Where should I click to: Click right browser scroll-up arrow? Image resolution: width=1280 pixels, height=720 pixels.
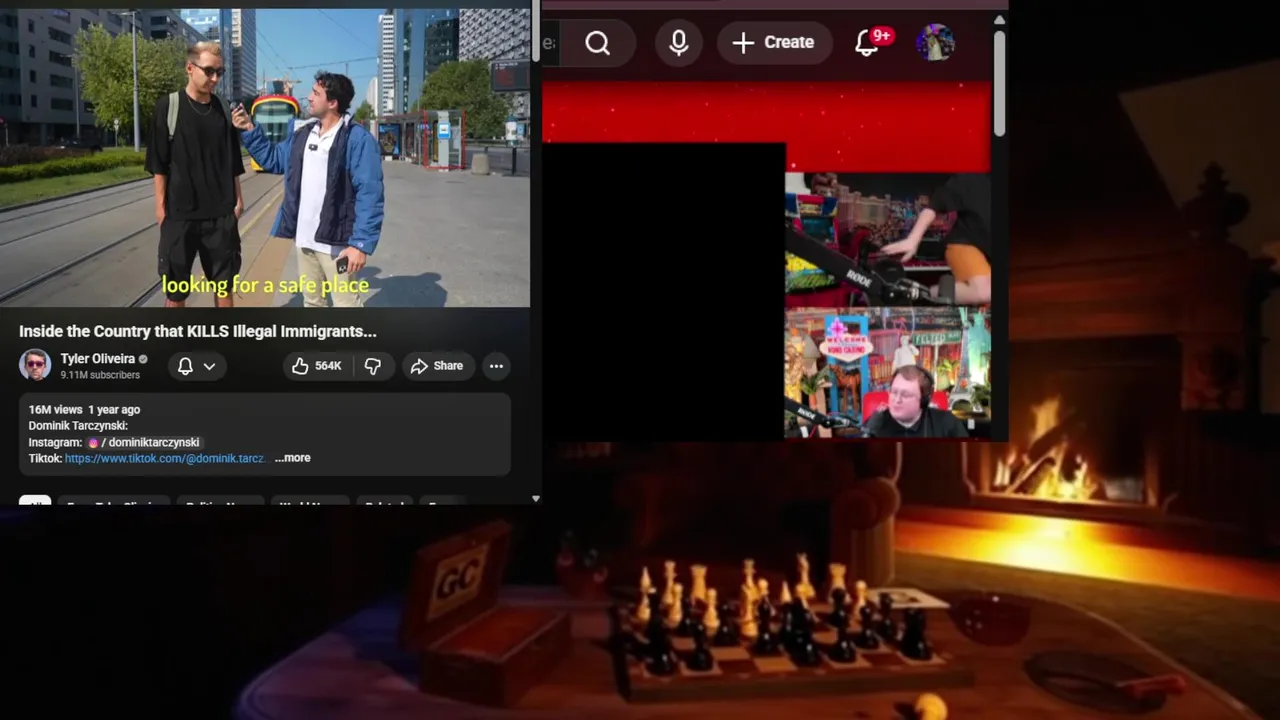point(999,20)
